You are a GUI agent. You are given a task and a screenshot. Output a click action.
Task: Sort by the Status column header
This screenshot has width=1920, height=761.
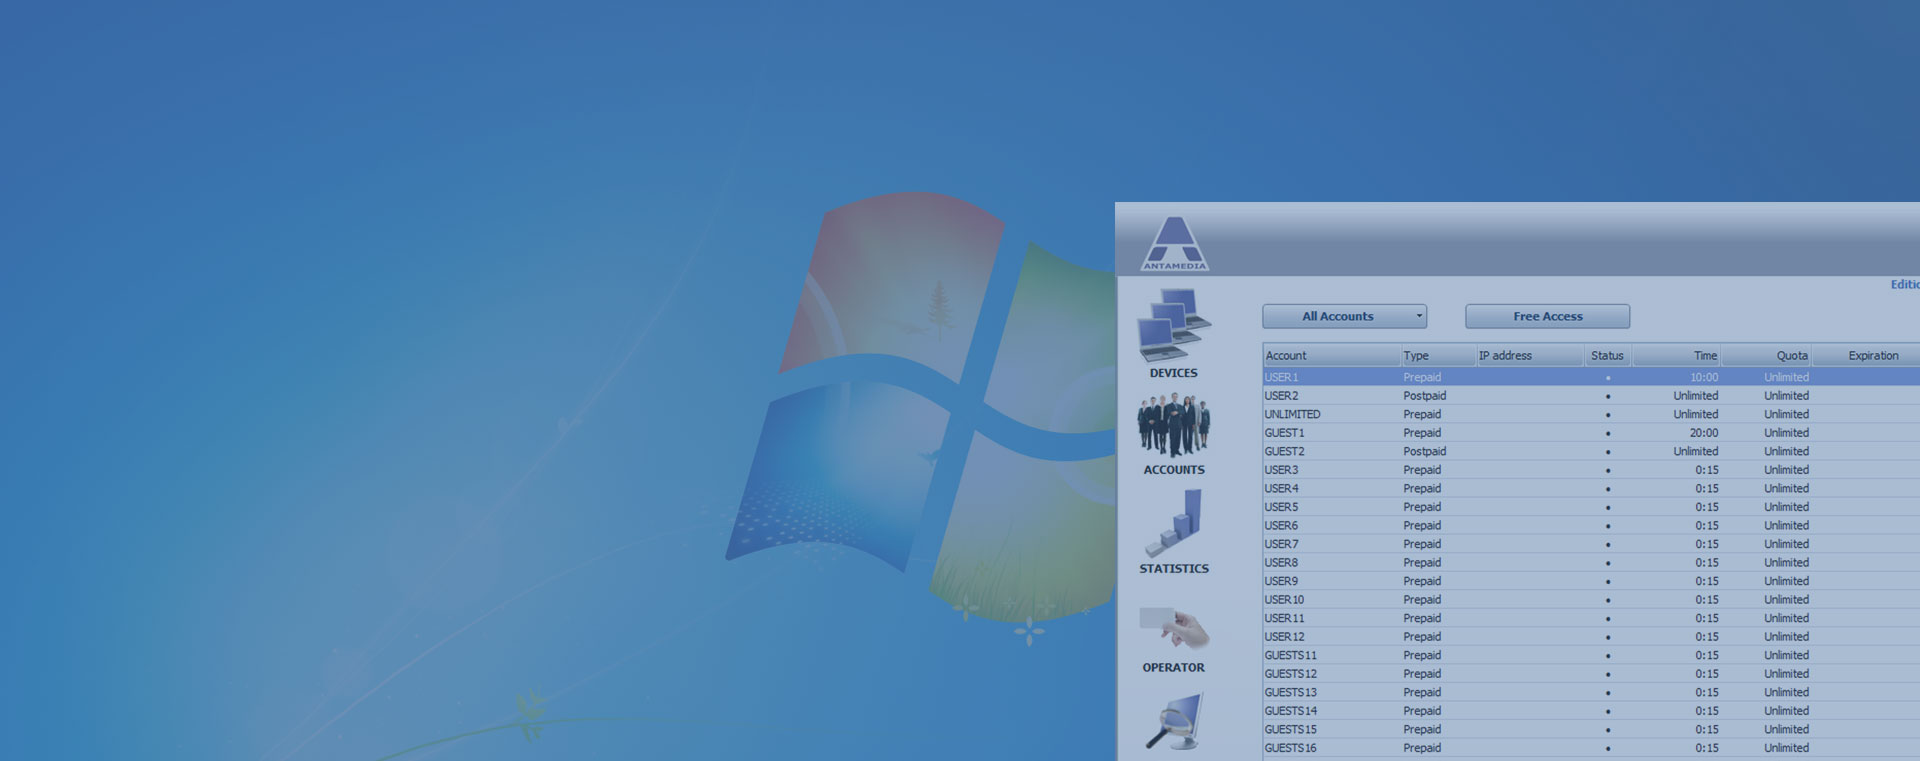pyautogui.click(x=1607, y=356)
